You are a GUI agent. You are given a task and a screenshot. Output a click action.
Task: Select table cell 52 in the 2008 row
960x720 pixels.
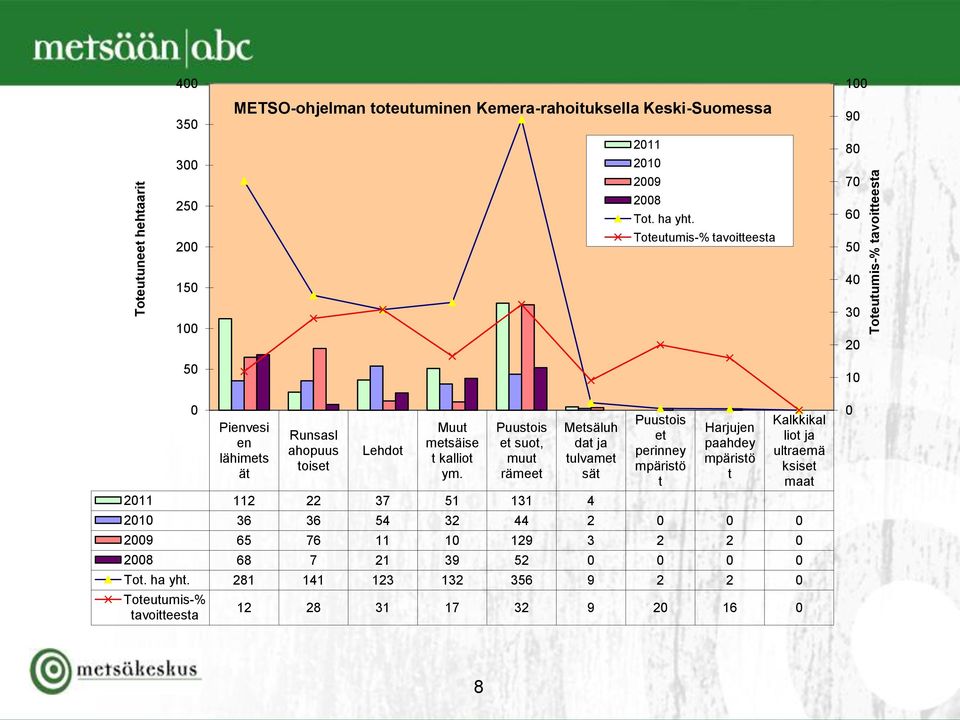[x=522, y=560]
